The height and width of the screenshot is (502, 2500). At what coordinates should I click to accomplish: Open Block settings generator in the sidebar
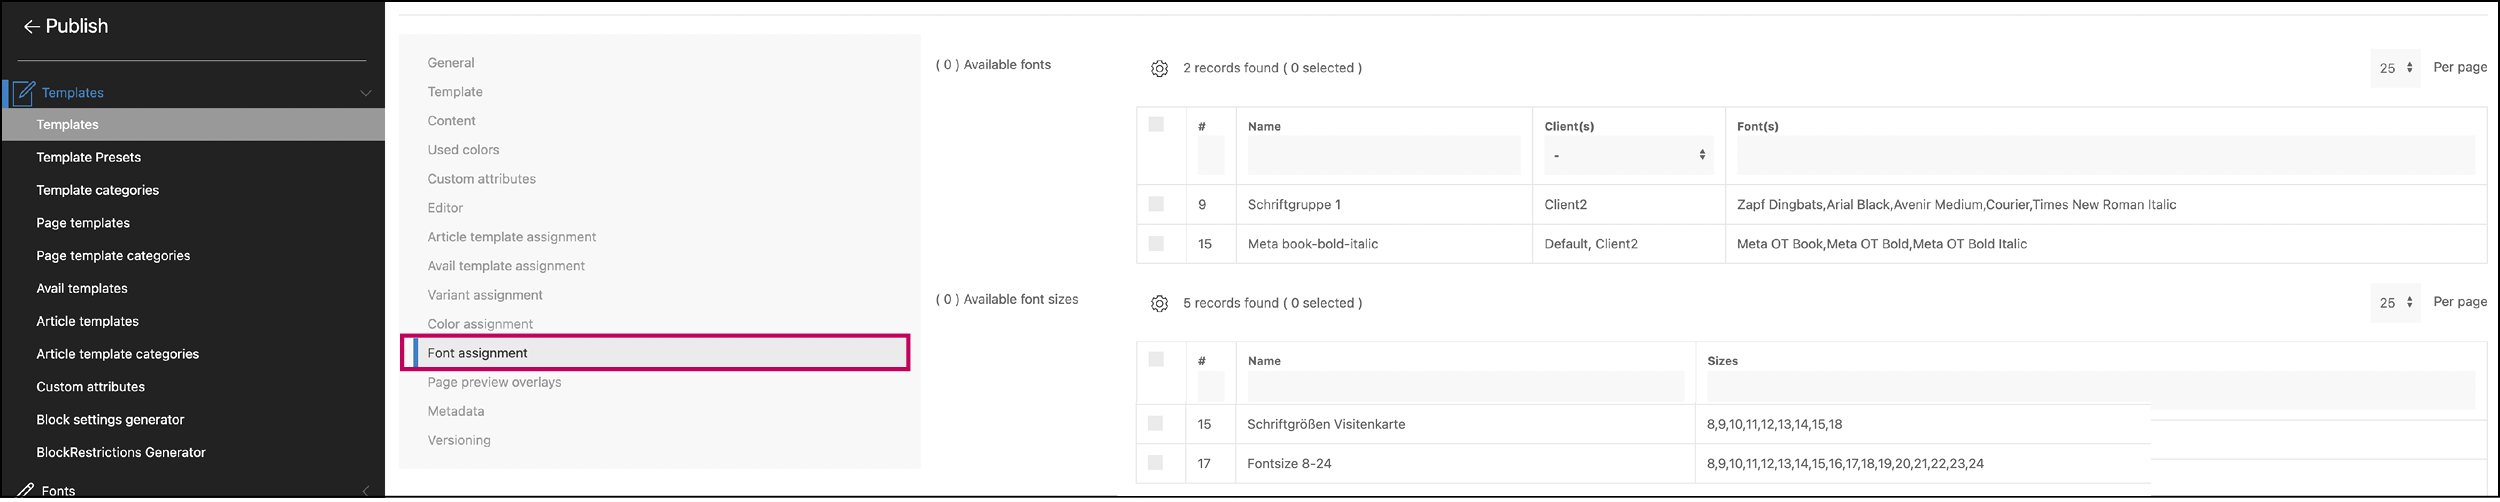pyautogui.click(x=110, y=420)
